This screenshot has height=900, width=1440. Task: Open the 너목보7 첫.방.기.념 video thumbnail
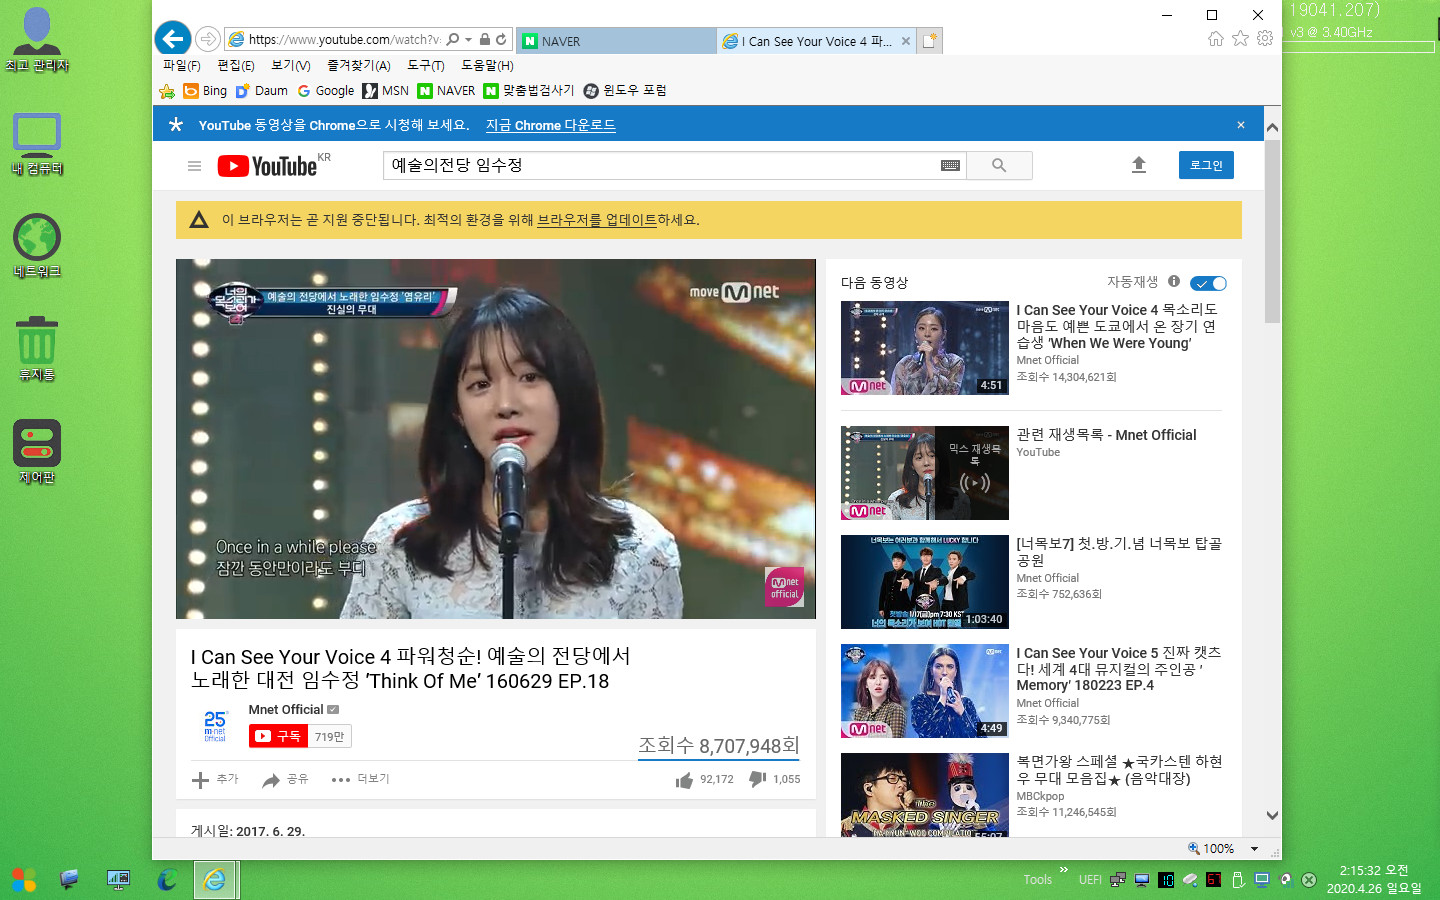pos(925,582)
